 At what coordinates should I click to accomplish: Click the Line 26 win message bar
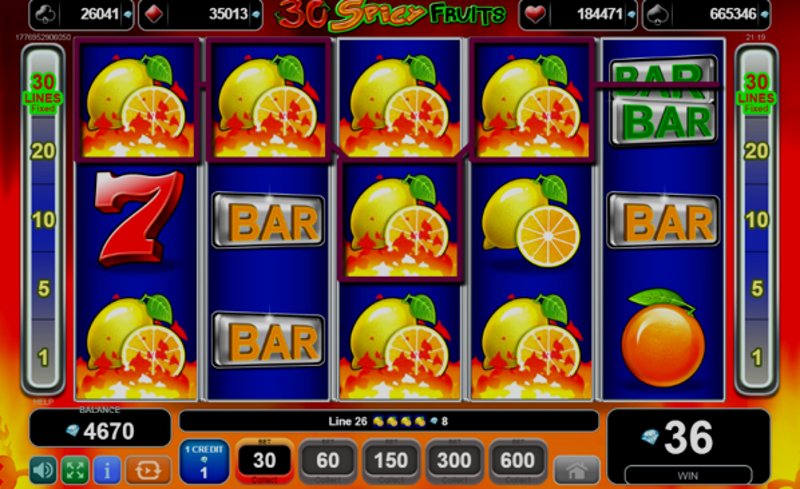click(x=389, y=422)
